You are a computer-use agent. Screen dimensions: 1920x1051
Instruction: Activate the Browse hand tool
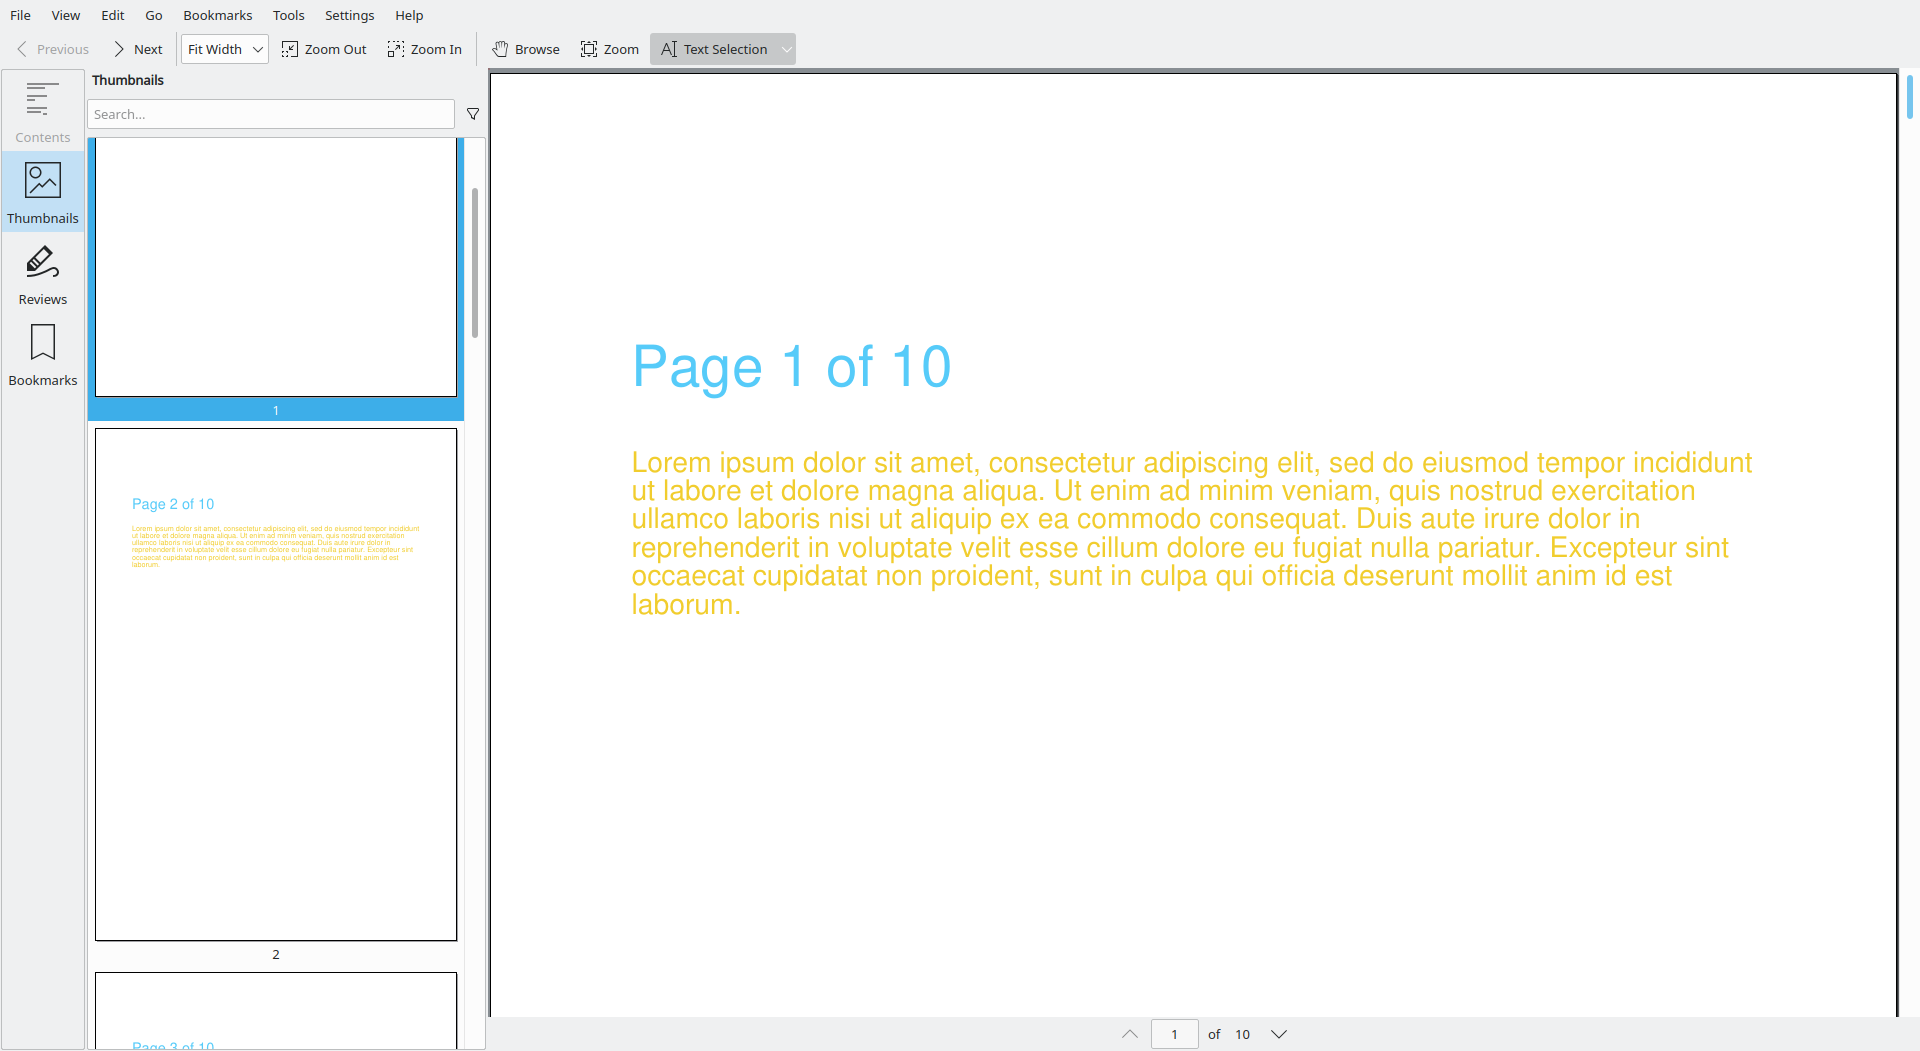(526, 49)
